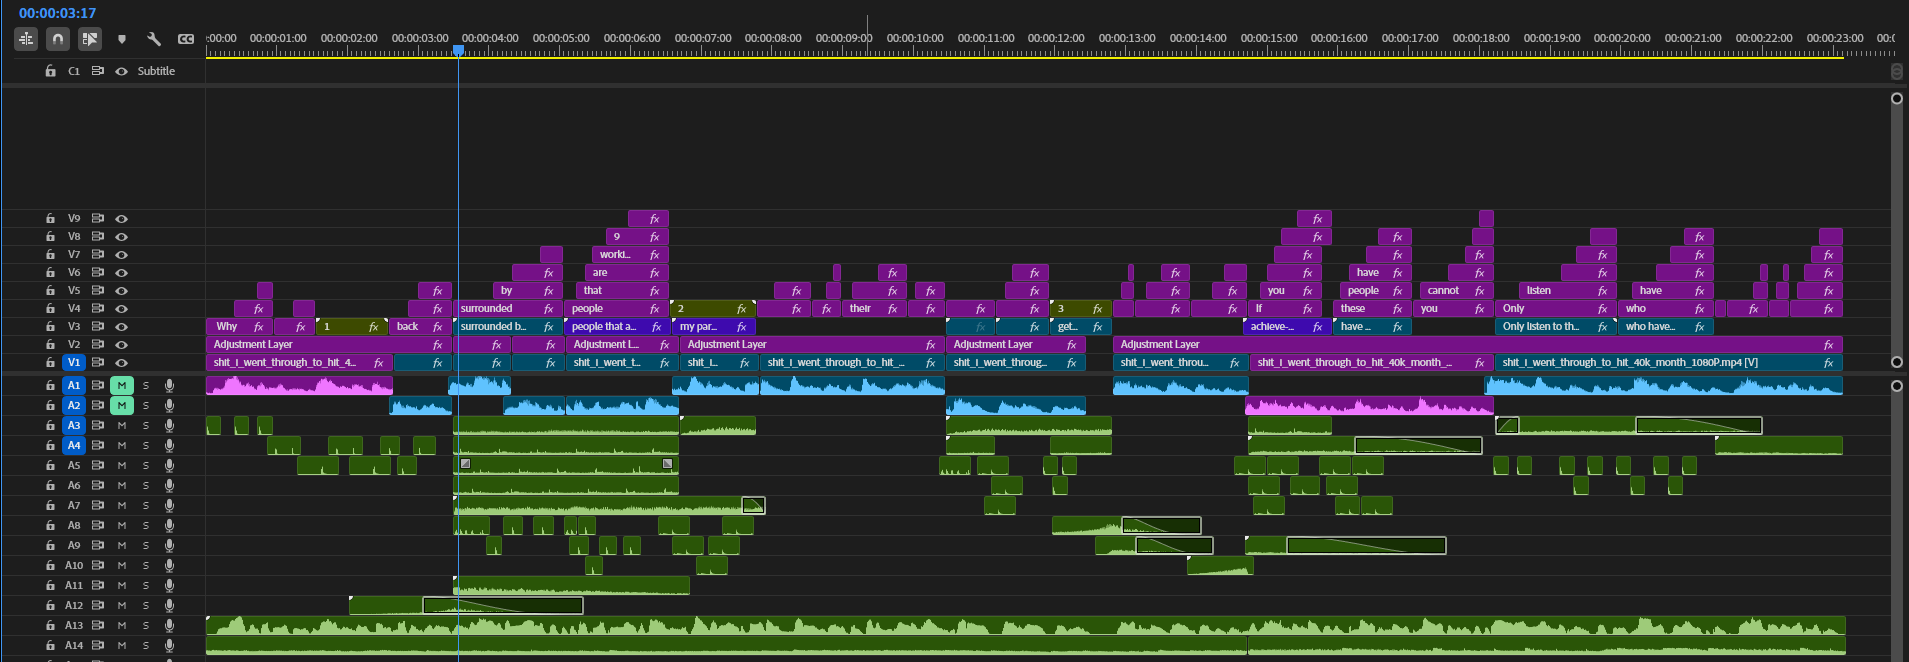Click the playhead timecode 00:00:03:17
This screenshot has width=1909, height=662.
[57, 13]
